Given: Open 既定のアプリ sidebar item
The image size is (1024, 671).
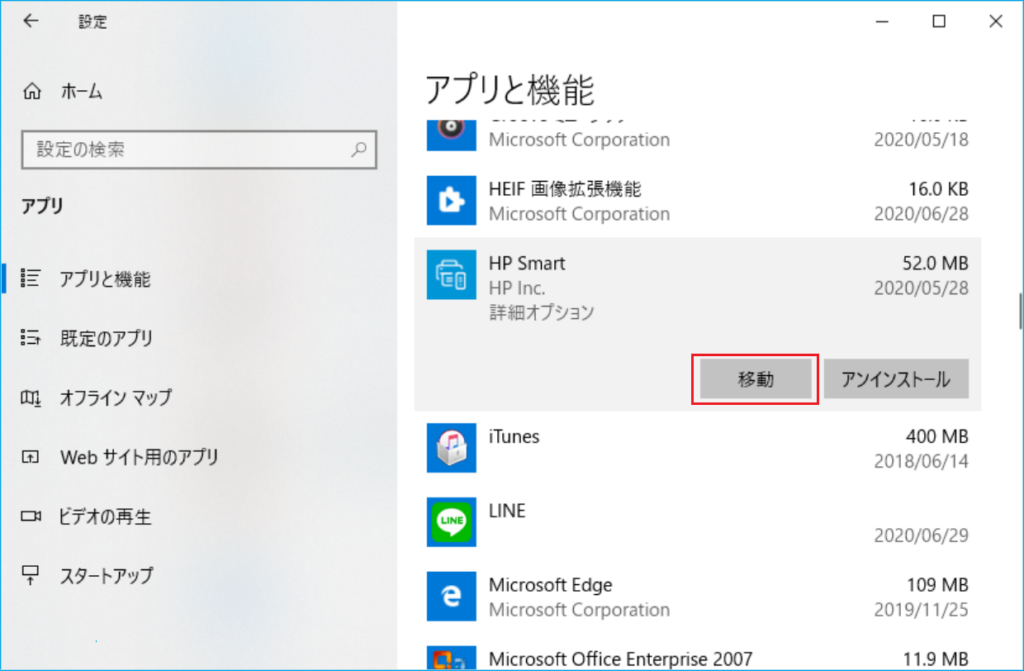Looking at the screenshot, I should pyautogui.click(x=106, y=338).
